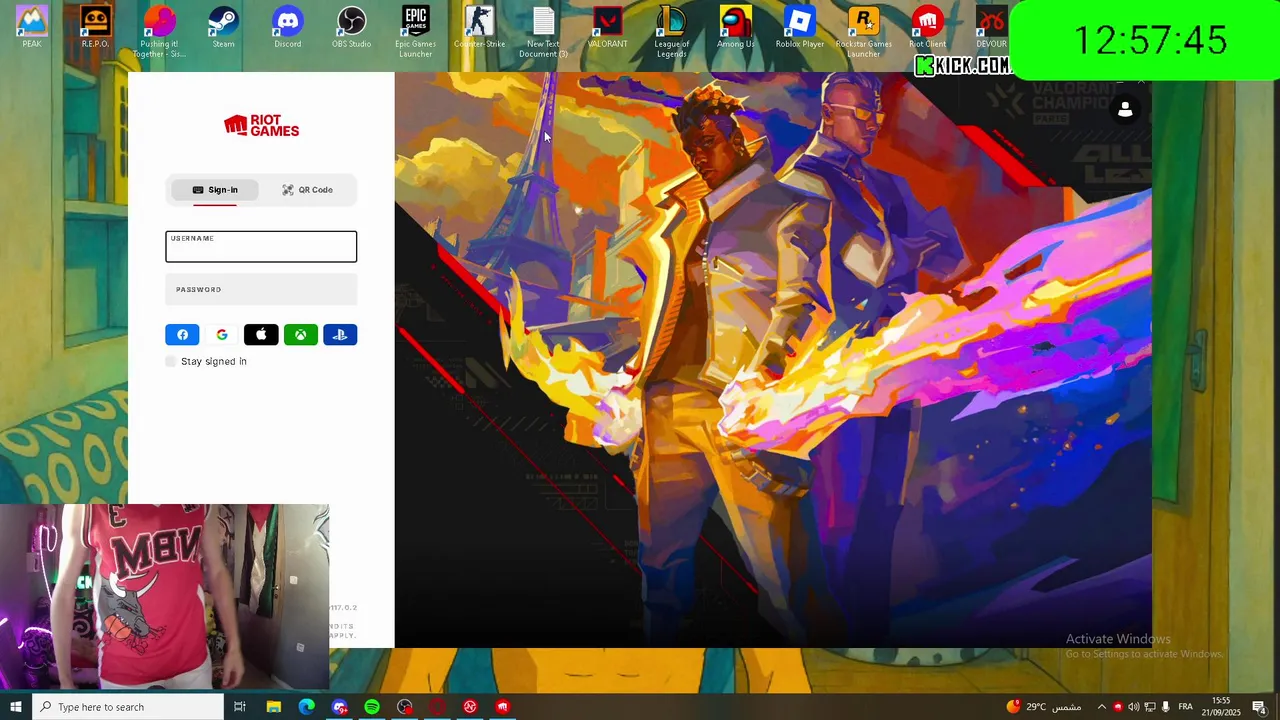Open File Explorer from the taskbar

pos(273,707)
